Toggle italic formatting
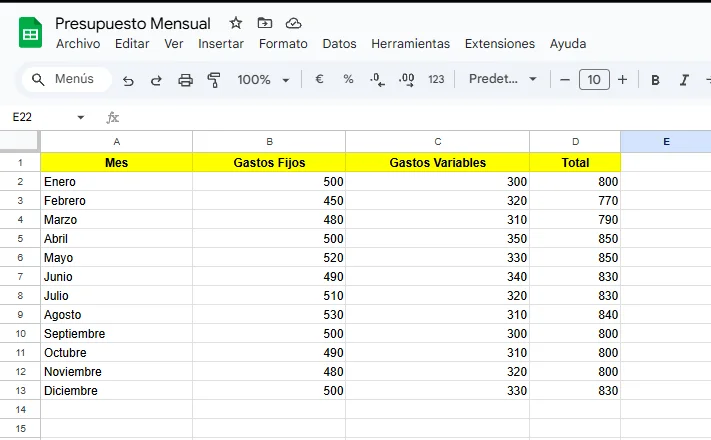The height and width of the screenshot is (440, 711). coord(684,80)
